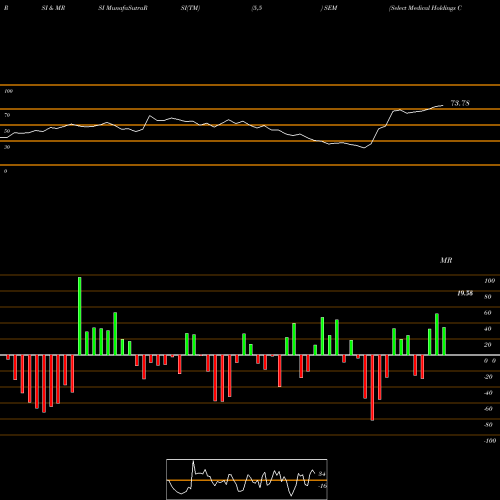This screenshot has height=500, width=500.
Task: Click the MR axis label -40
Action: [488, 393]
